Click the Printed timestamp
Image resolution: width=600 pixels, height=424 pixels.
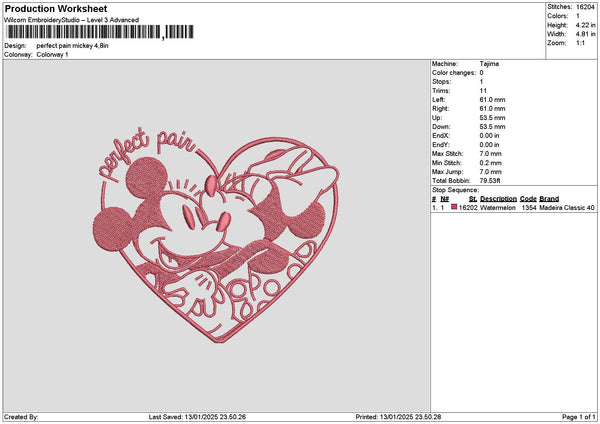pyautogui.click(x=398, y=417)
